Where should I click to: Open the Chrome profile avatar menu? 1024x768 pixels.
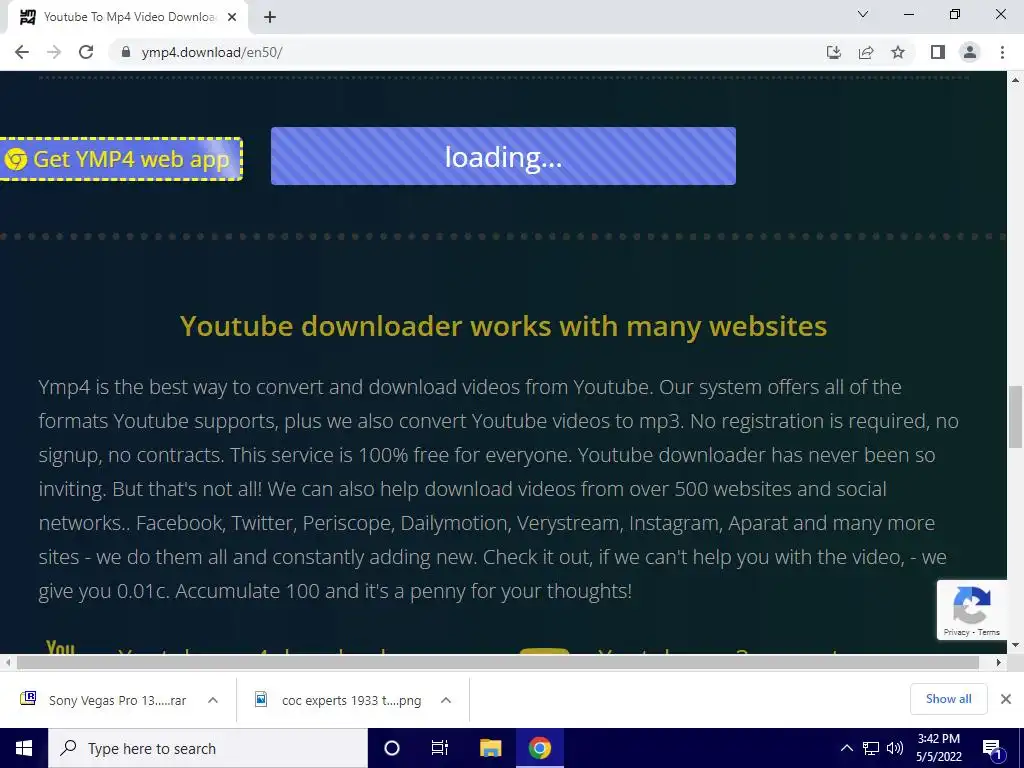(x=970, y=52)
